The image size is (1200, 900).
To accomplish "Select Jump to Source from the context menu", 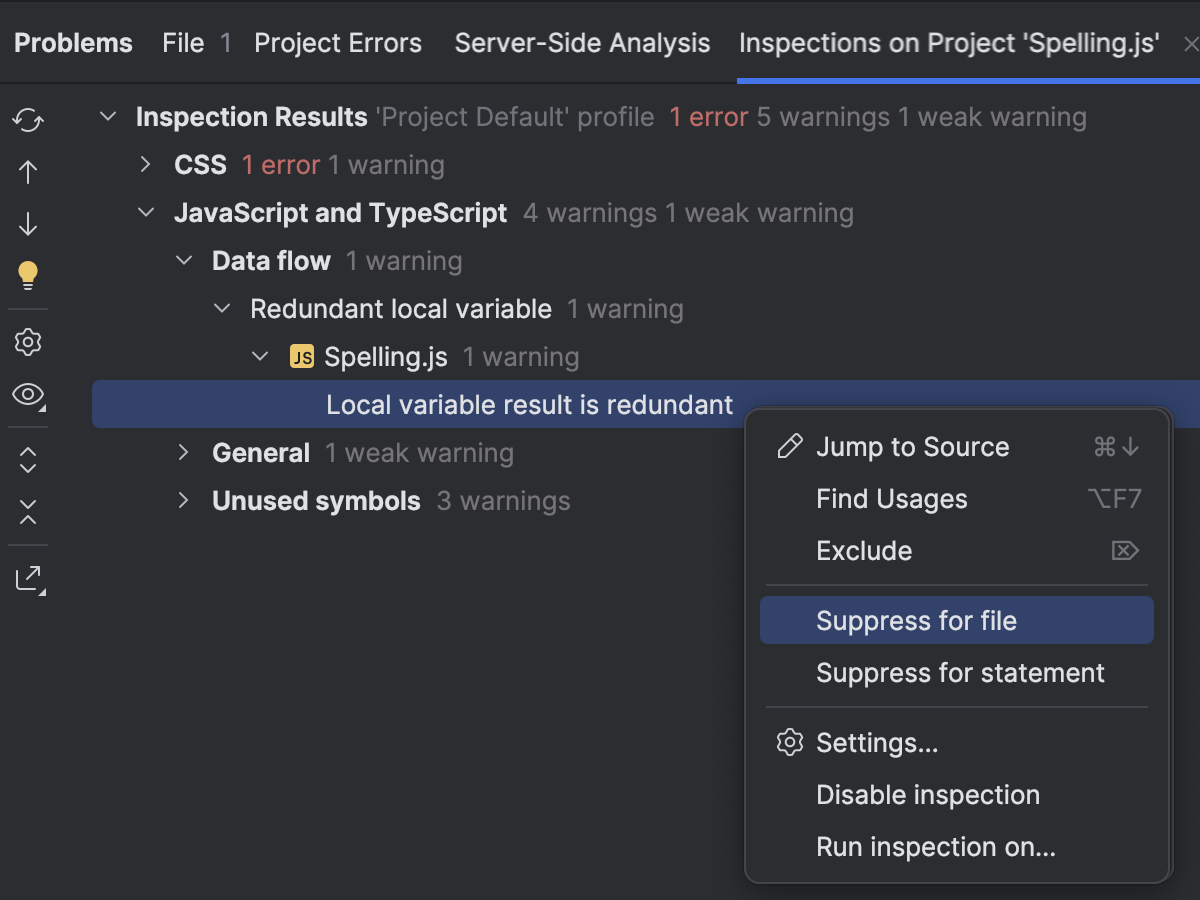I will pos(912,447).
